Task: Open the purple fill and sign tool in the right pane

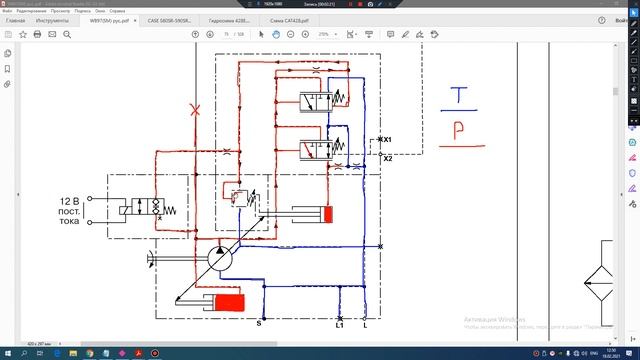Action: tap(632, 188)
